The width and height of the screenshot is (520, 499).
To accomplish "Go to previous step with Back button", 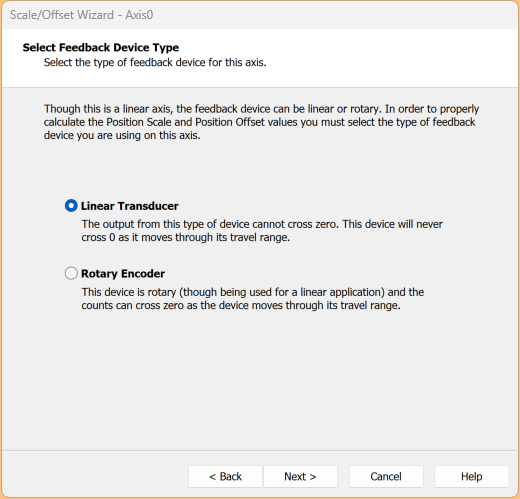I will coord(225,477).
